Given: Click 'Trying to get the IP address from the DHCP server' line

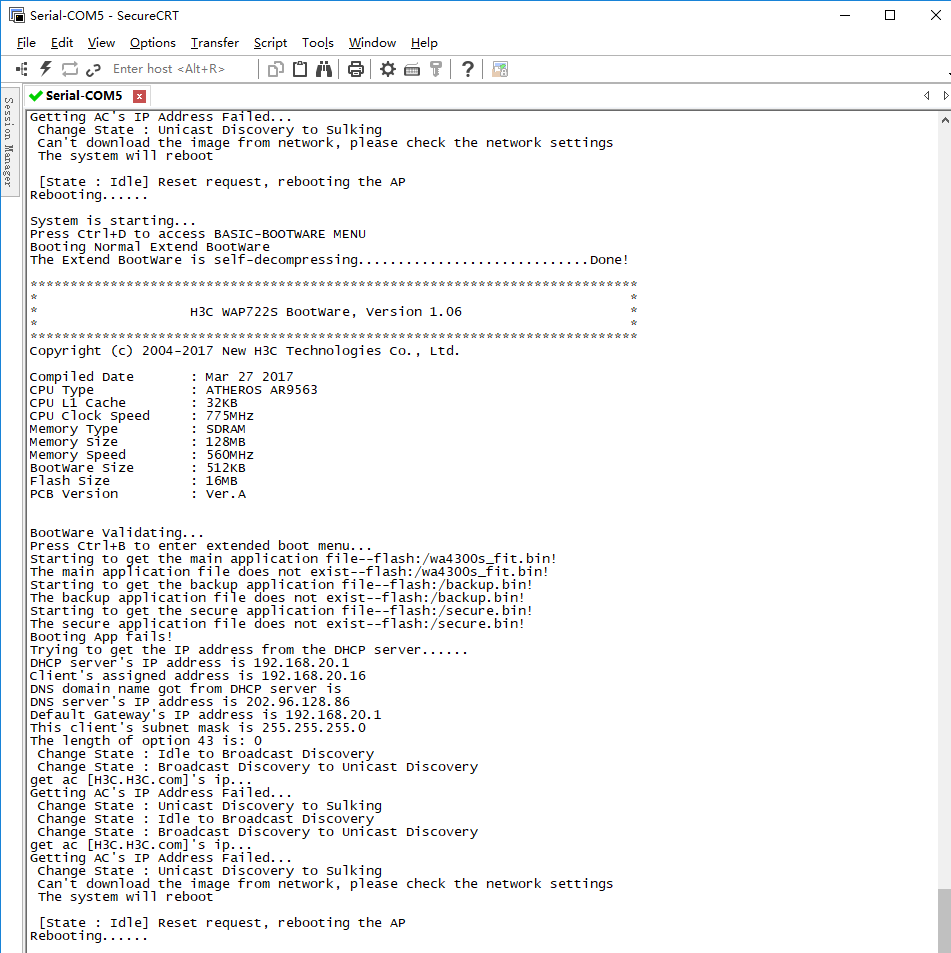Looking at the screenshot, I should pyautogui.click(x=249, y=650).
